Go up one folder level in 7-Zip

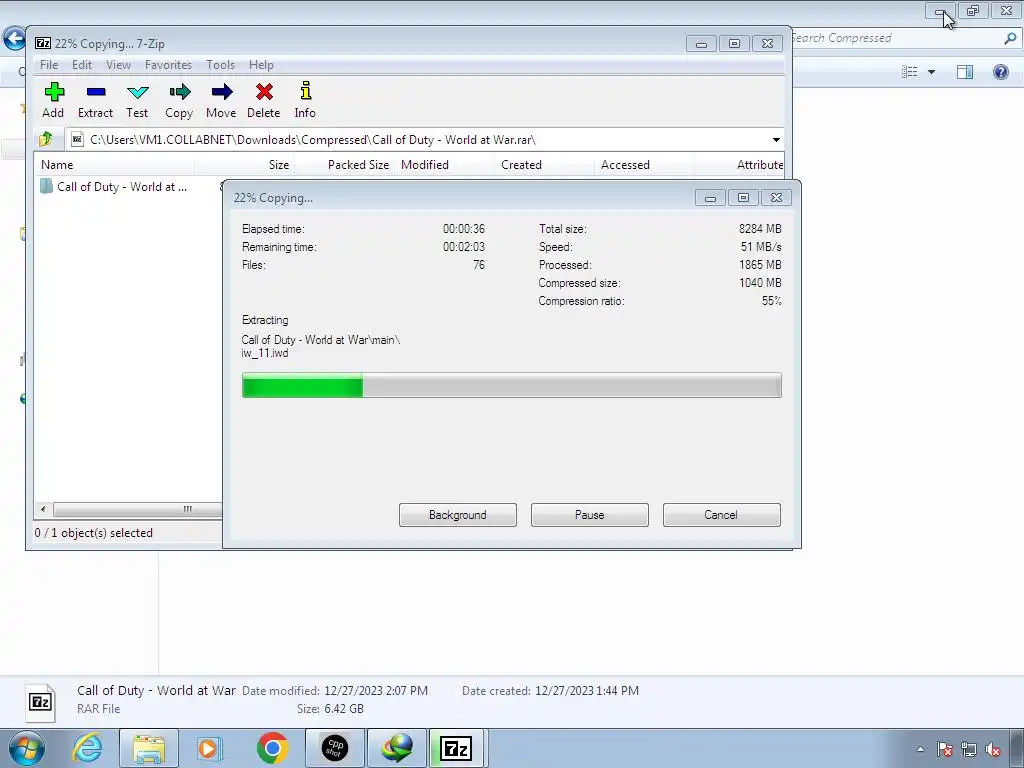(x=46, y=139)
